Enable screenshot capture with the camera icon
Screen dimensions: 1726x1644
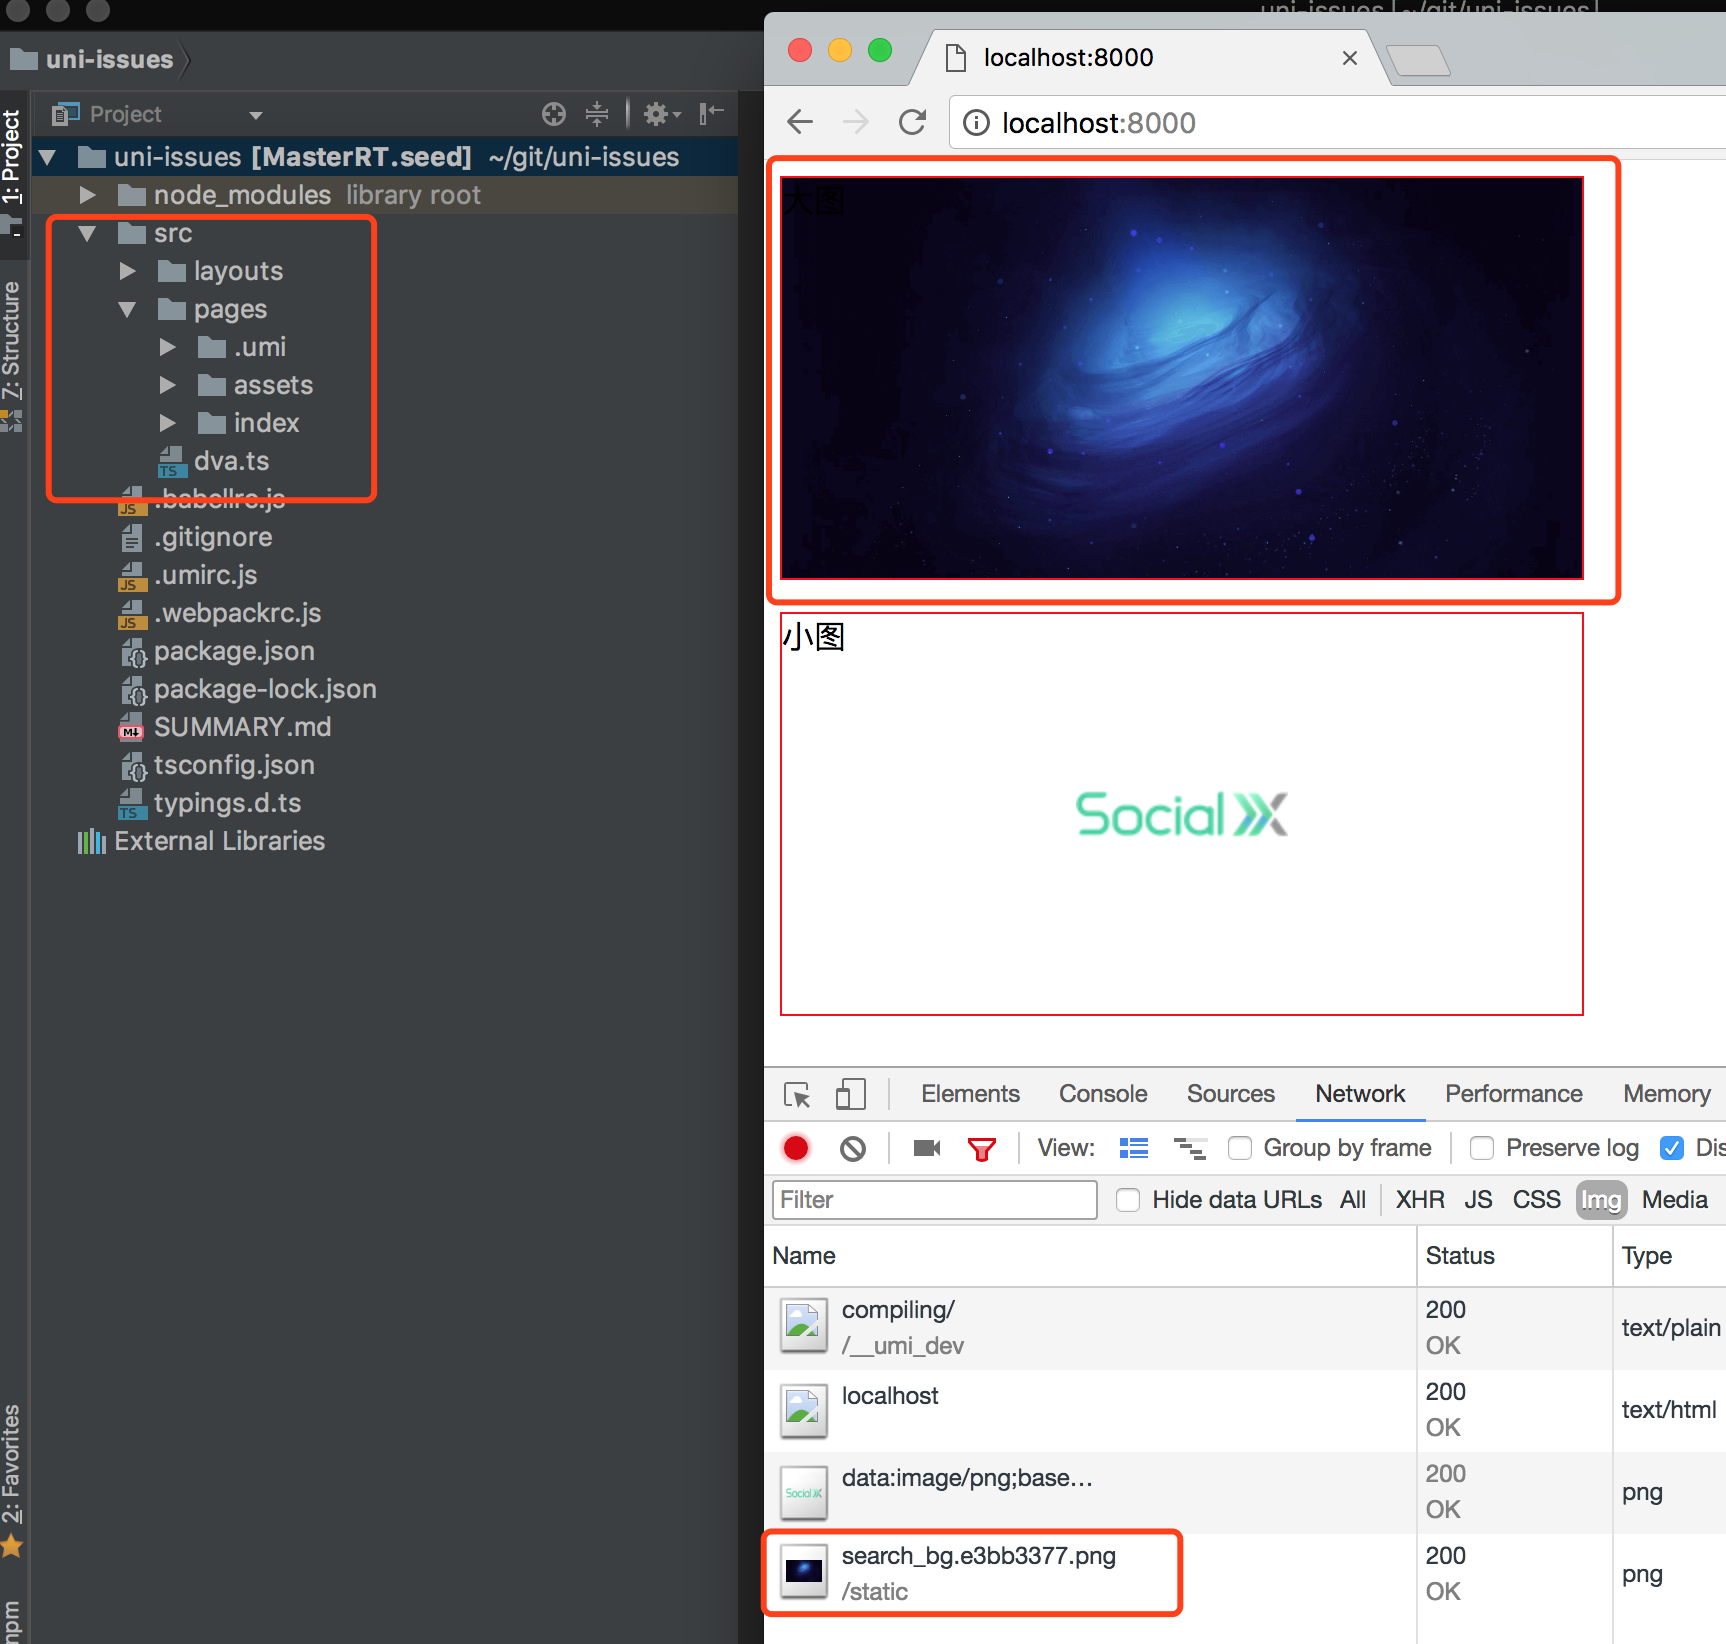click(x=925, y=1147)
